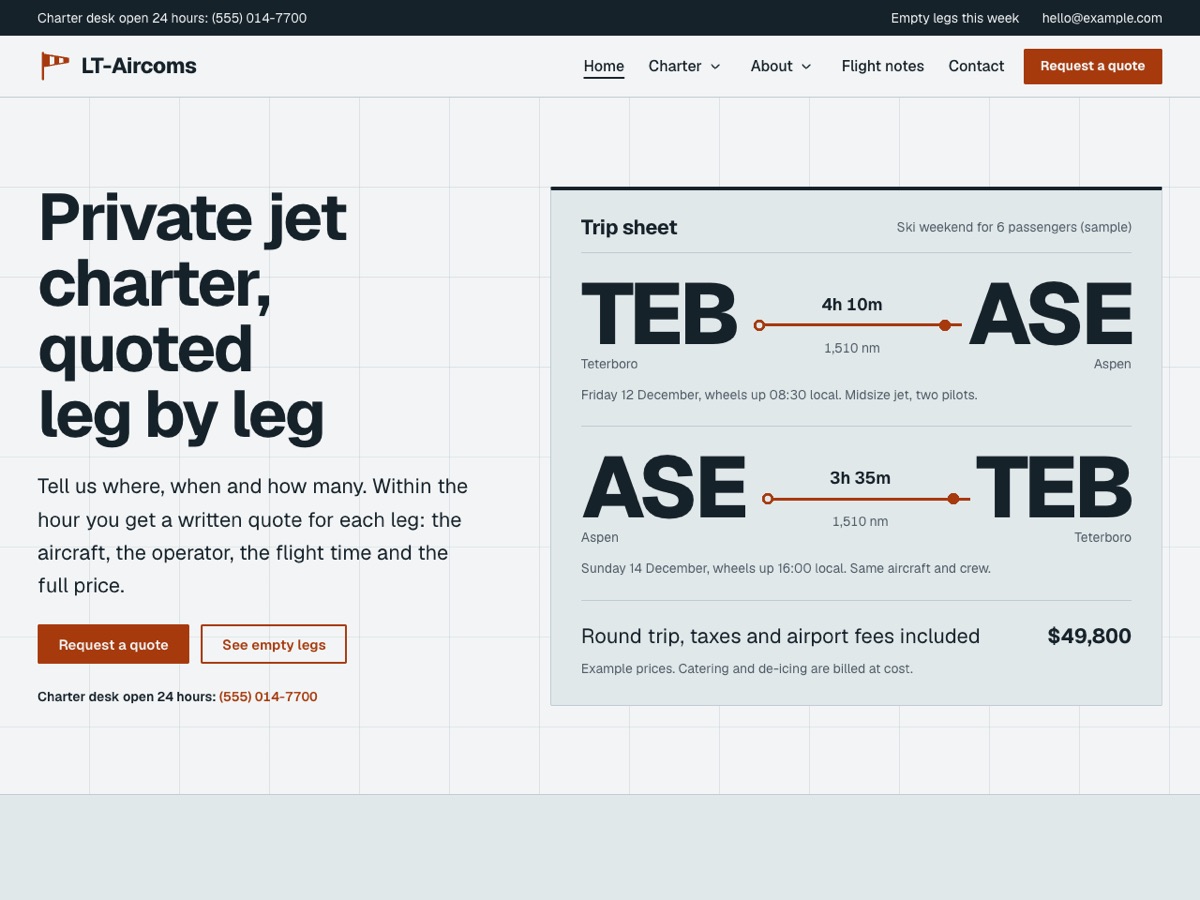
Task: Click the filled destination dot on ASE–TEB route
Action: 953,498
